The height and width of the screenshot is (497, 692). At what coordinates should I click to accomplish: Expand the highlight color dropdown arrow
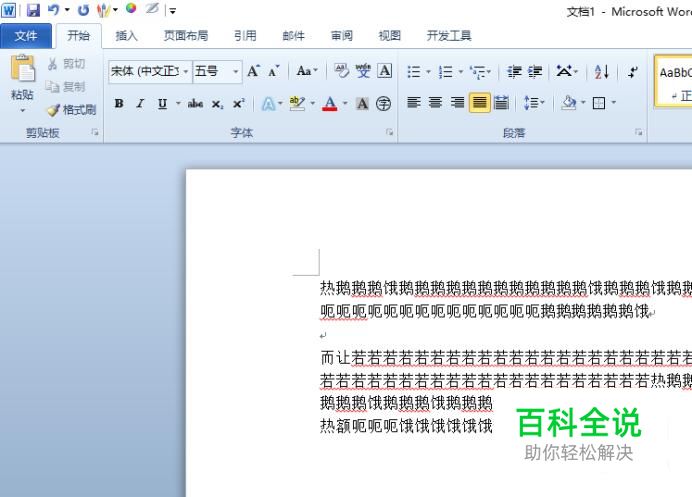click(x=312, y=104)
